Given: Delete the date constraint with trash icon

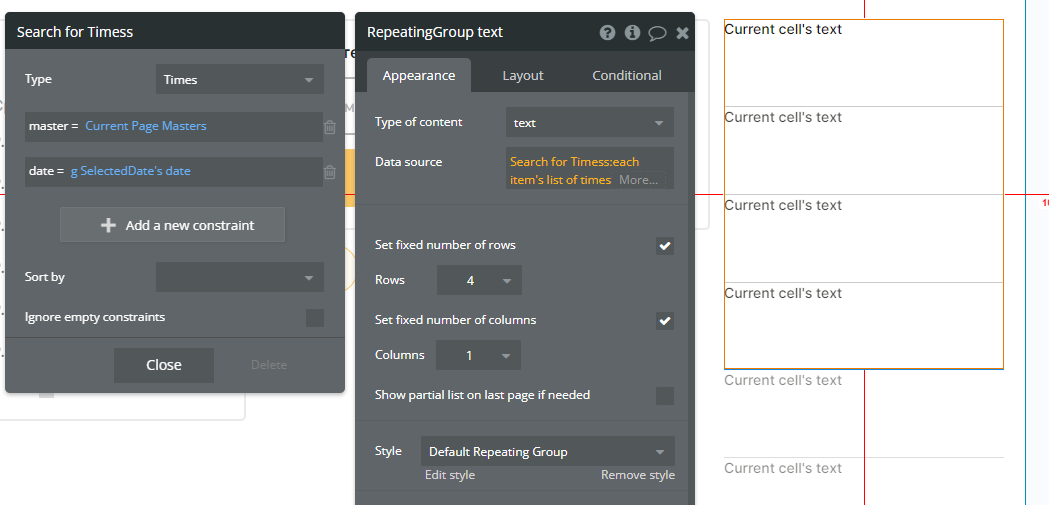Looking at the screenshot, I should [330, 172].
